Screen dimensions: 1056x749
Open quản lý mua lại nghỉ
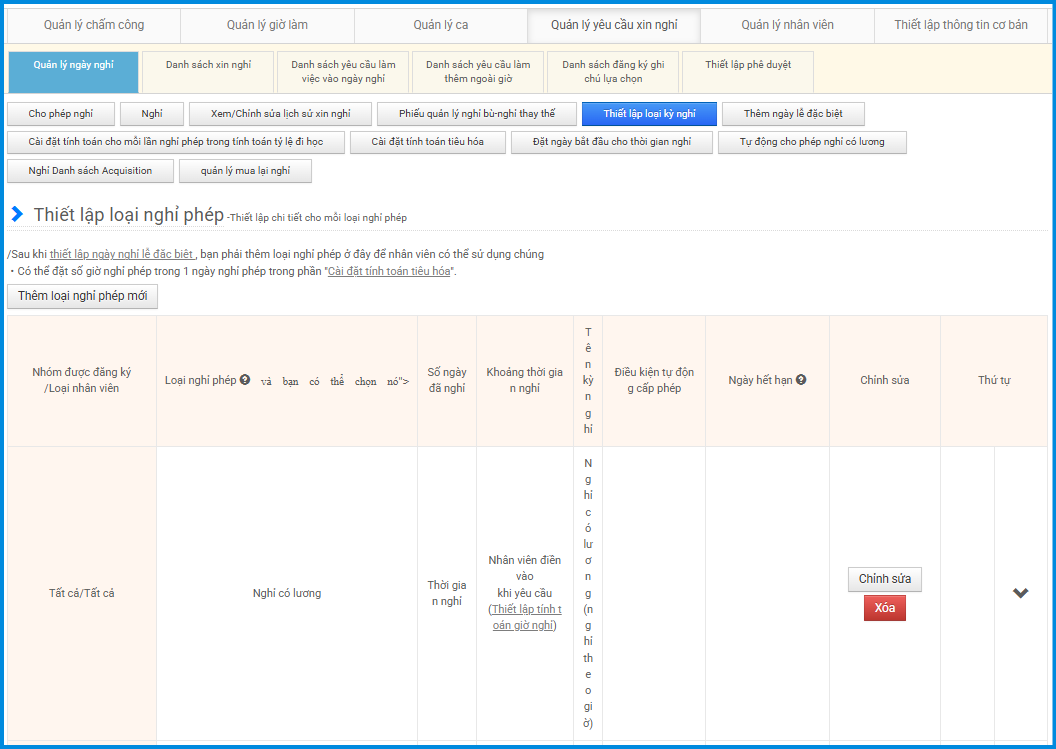245,171
